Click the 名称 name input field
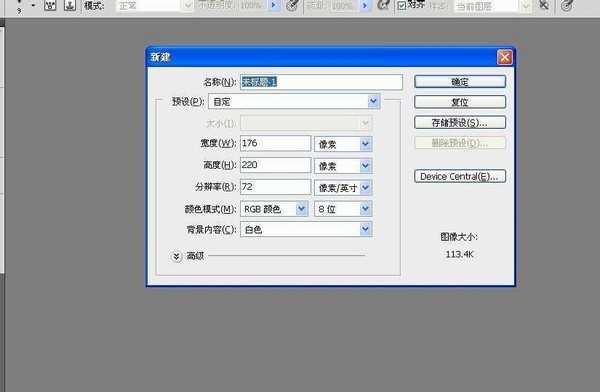Screen dimensions: 600x392 coord(321,82)
